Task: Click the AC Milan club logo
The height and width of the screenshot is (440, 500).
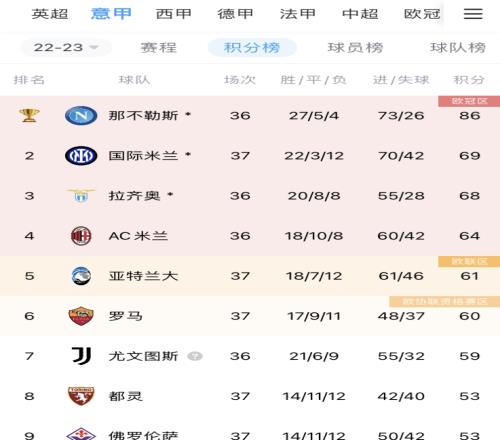Action: (x=81, y=236)
